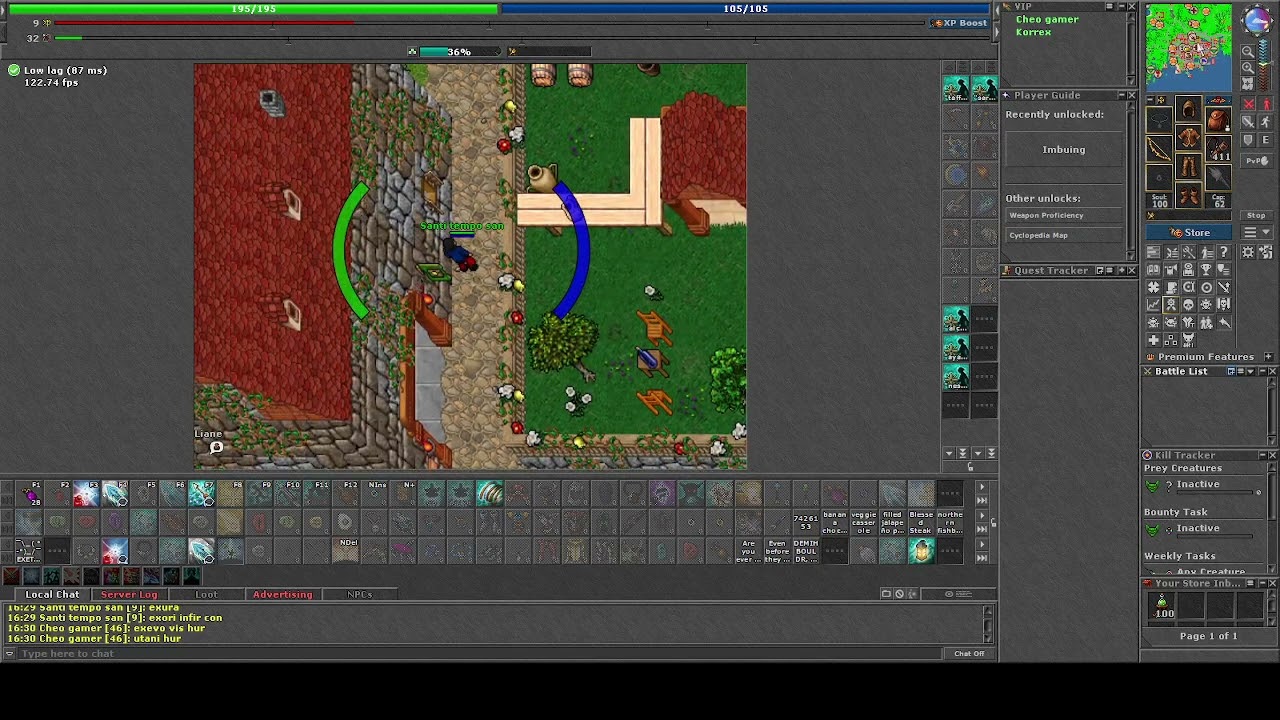Open the Advertising chat tab

point(283,594)
